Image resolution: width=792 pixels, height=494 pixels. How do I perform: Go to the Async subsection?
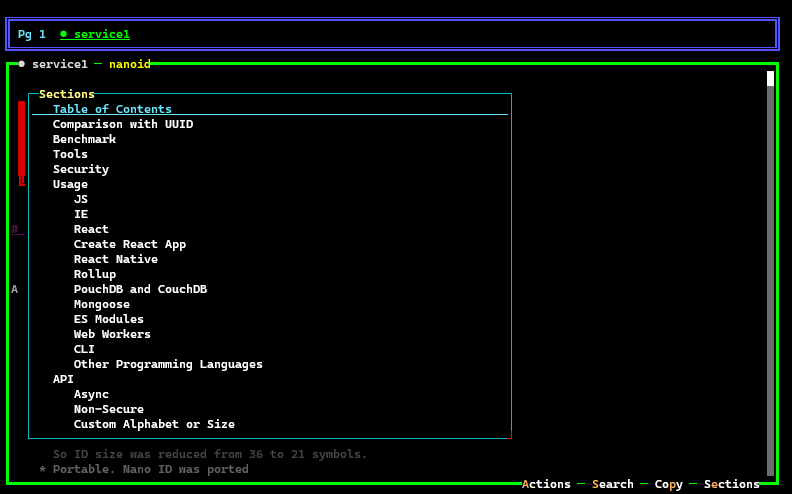(91, 394)
